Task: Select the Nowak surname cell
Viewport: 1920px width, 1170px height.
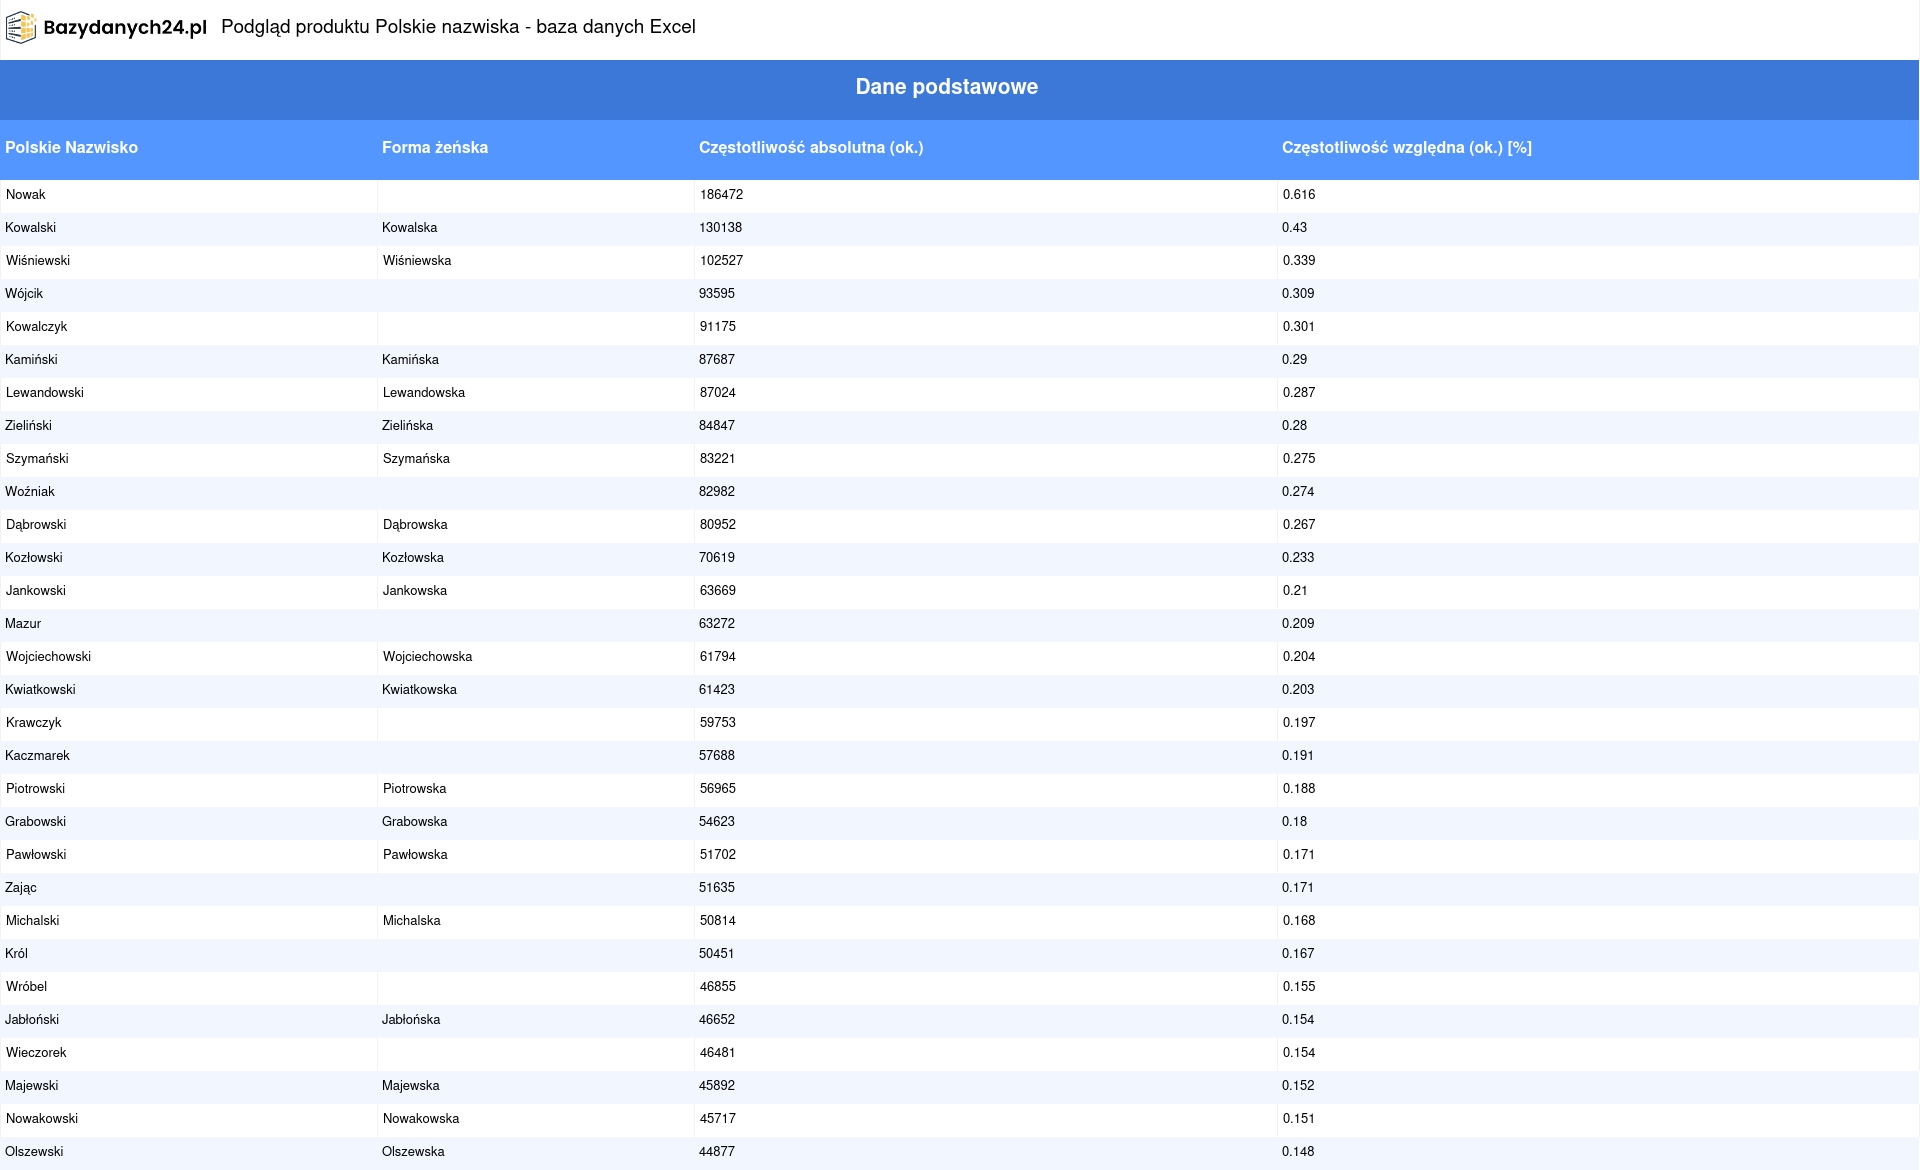Action: click(x=26, y=195)
